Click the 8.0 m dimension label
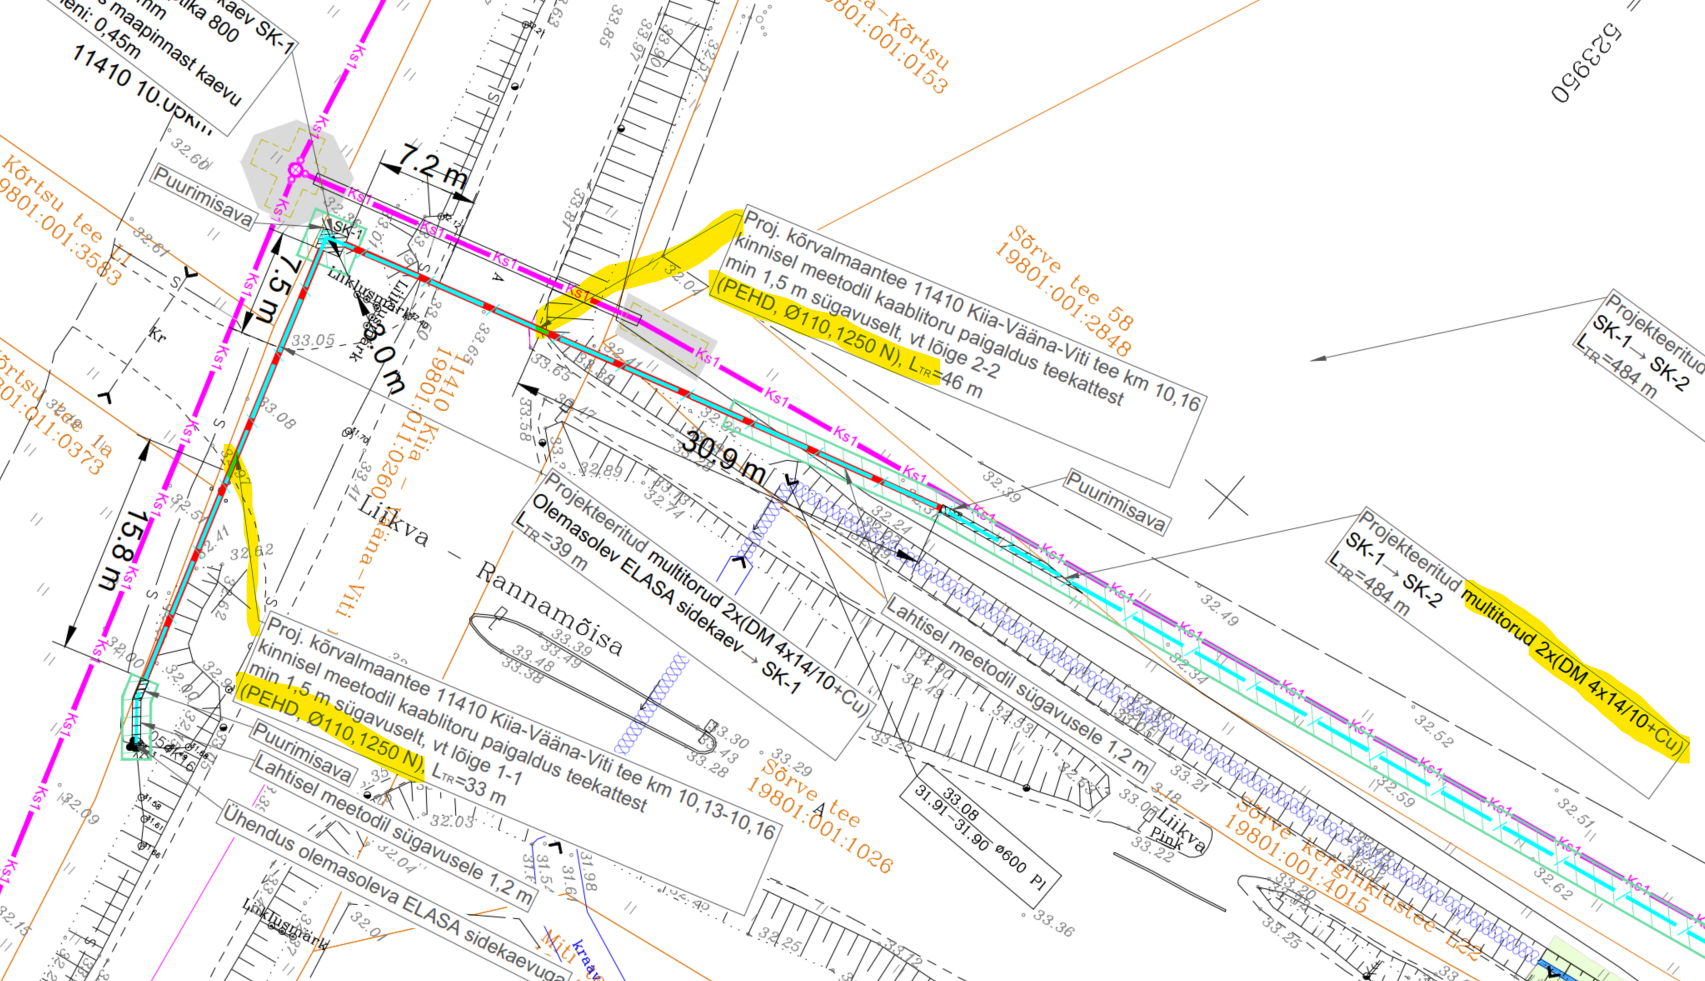 pos(387,355)
